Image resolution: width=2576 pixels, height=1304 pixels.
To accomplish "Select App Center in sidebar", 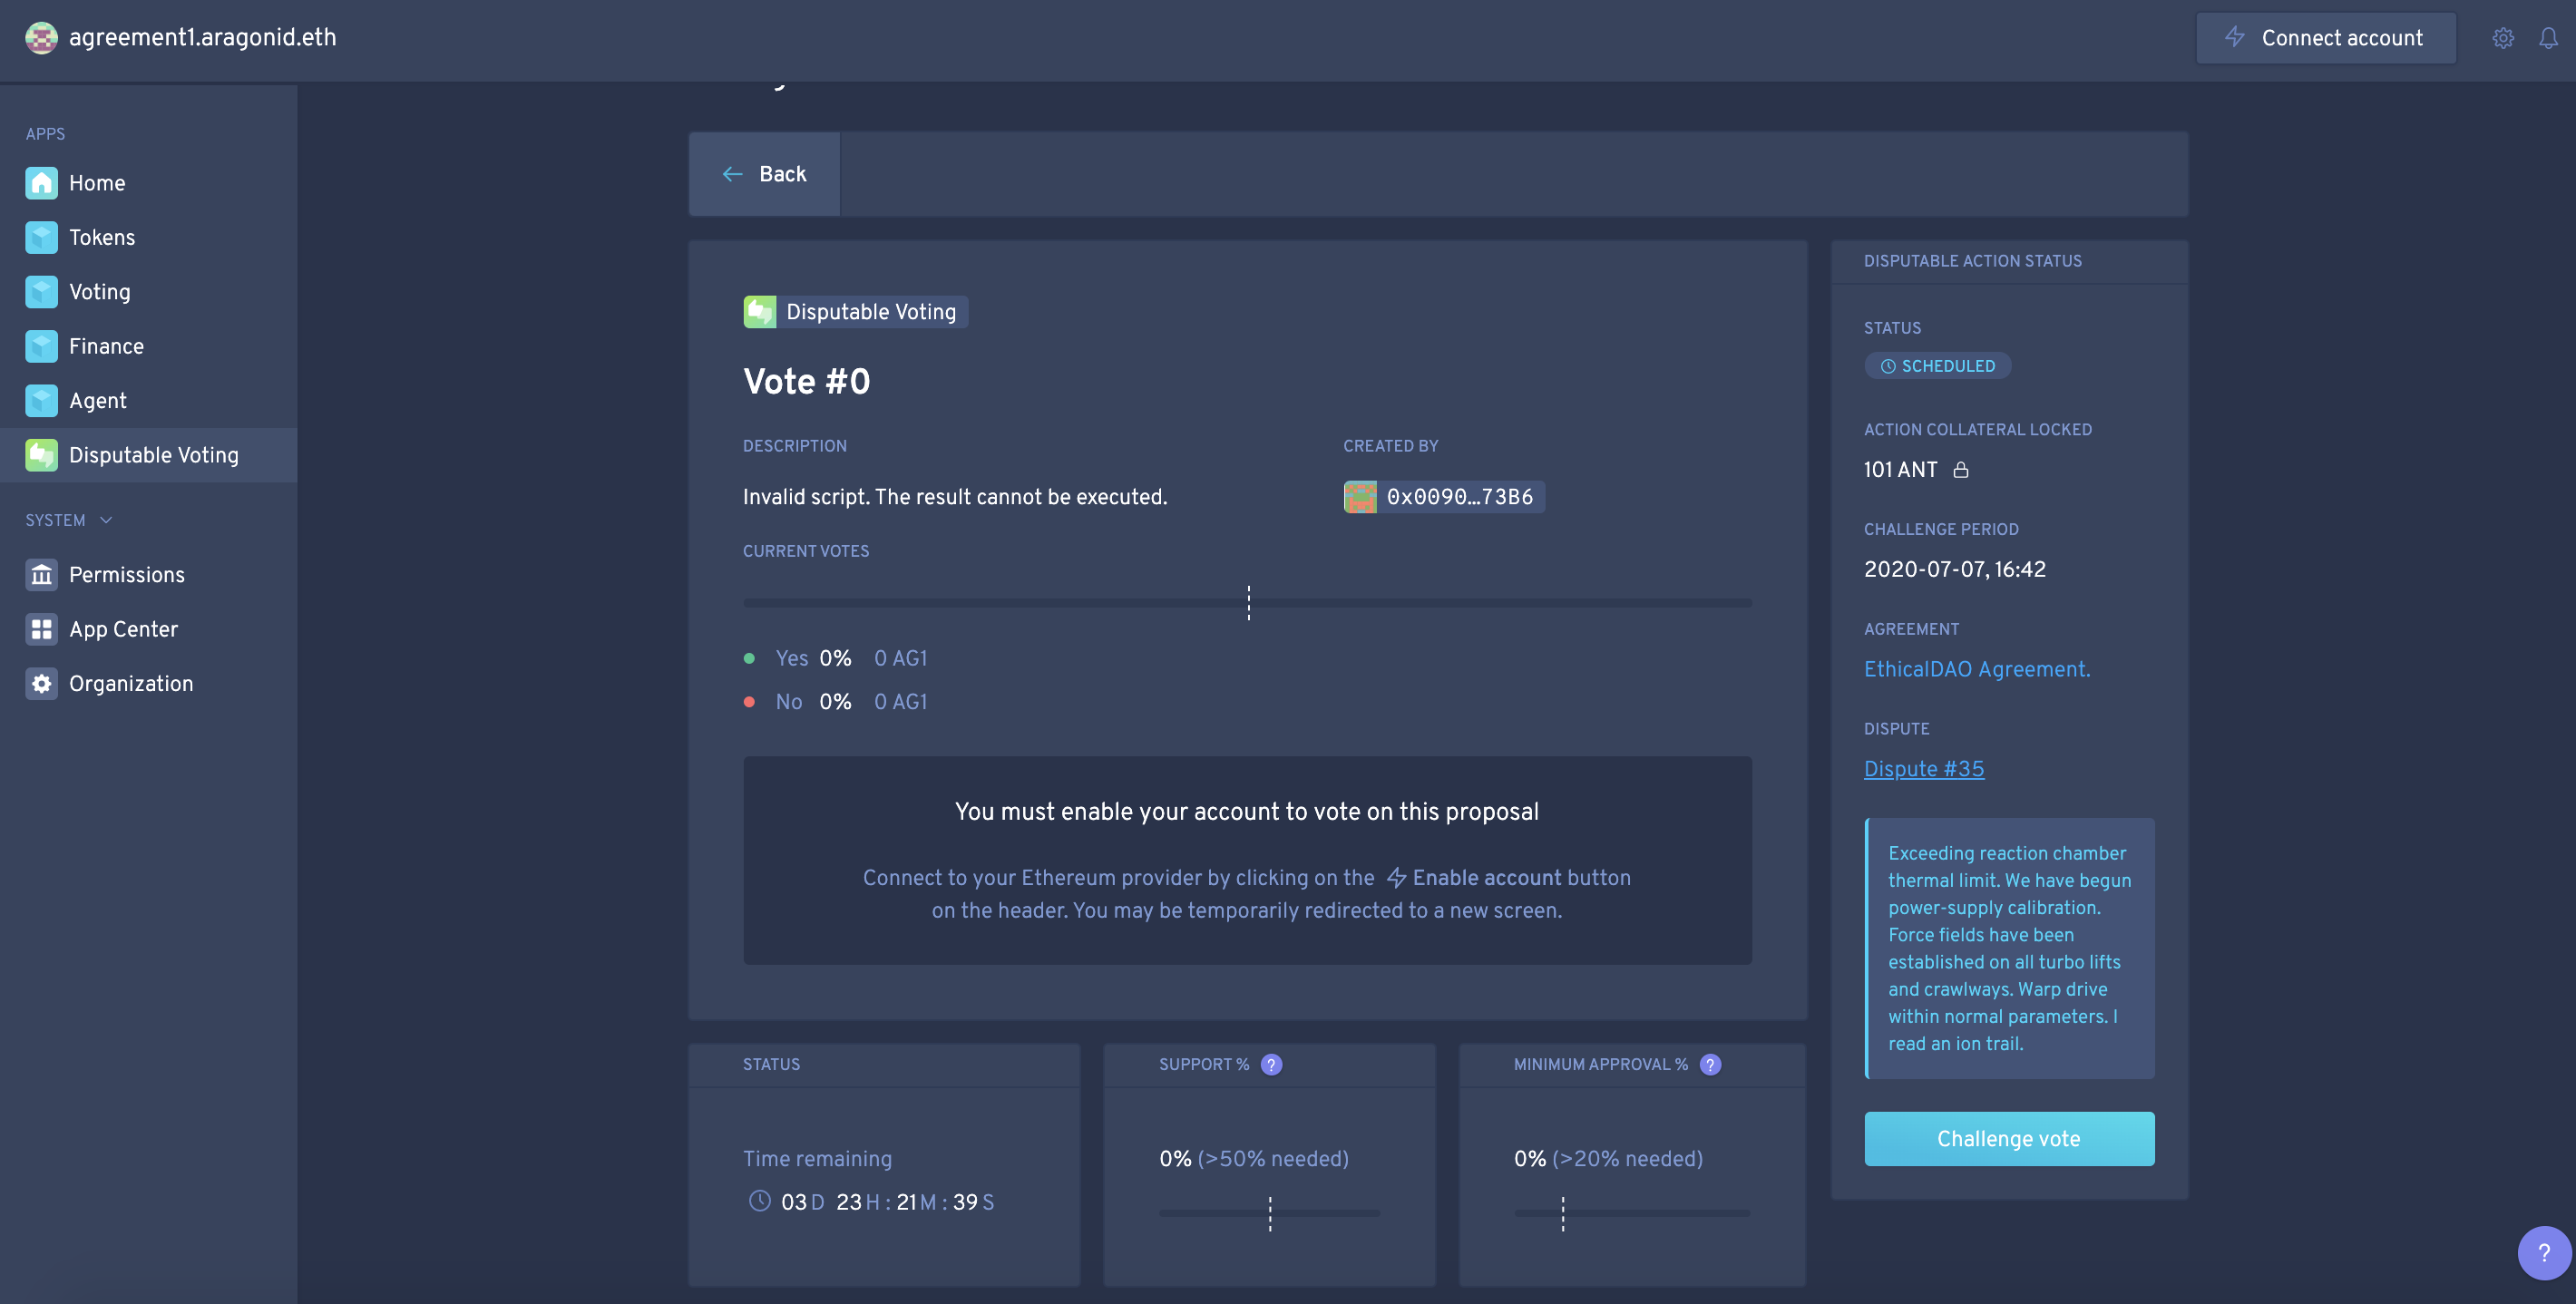I will 123,629.
